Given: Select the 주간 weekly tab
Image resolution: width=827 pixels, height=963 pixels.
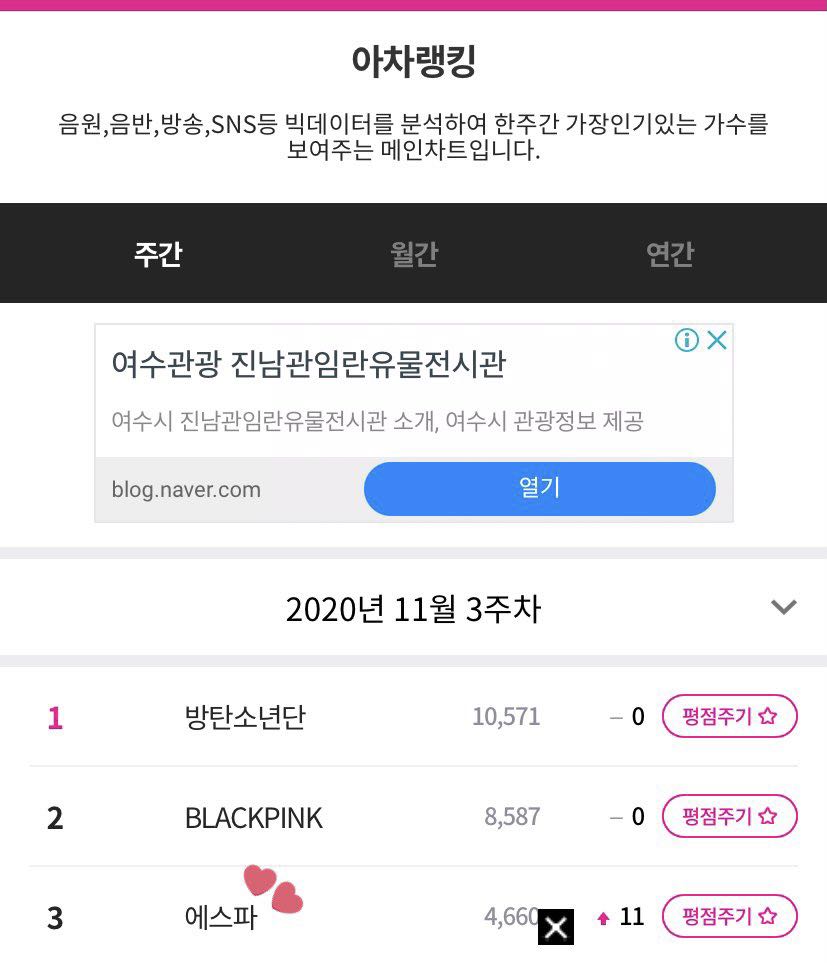Looking at the screenshot, I should [158, 254].
